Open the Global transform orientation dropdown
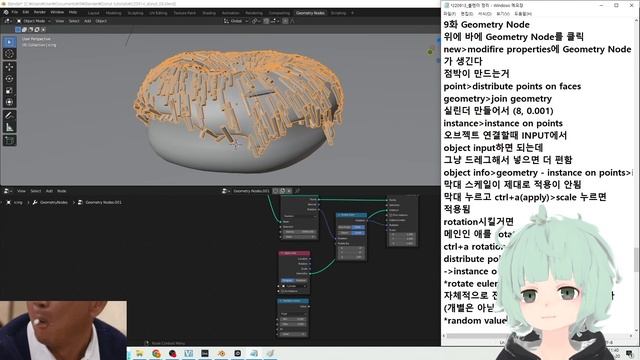The height and width of the screenshot is (360, 640). (236, 21)
